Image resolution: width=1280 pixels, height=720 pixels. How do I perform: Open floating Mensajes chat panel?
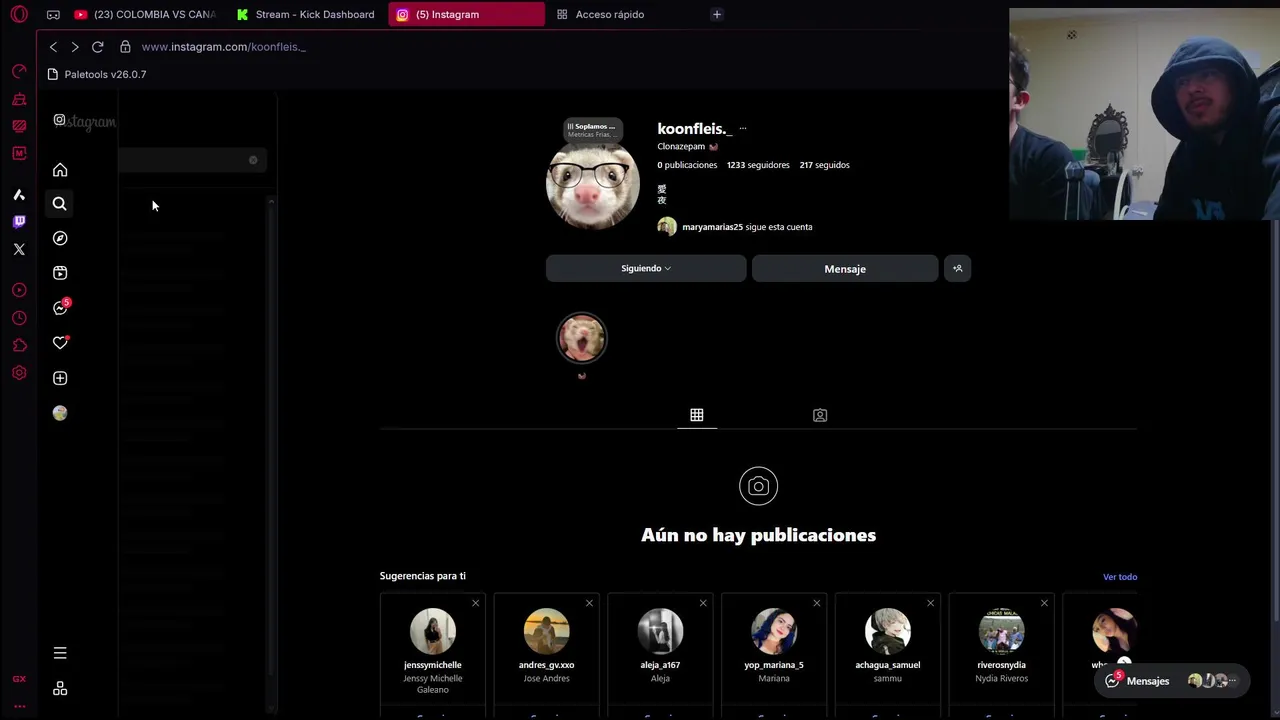pyautogui.click(x=1172, y=681)
